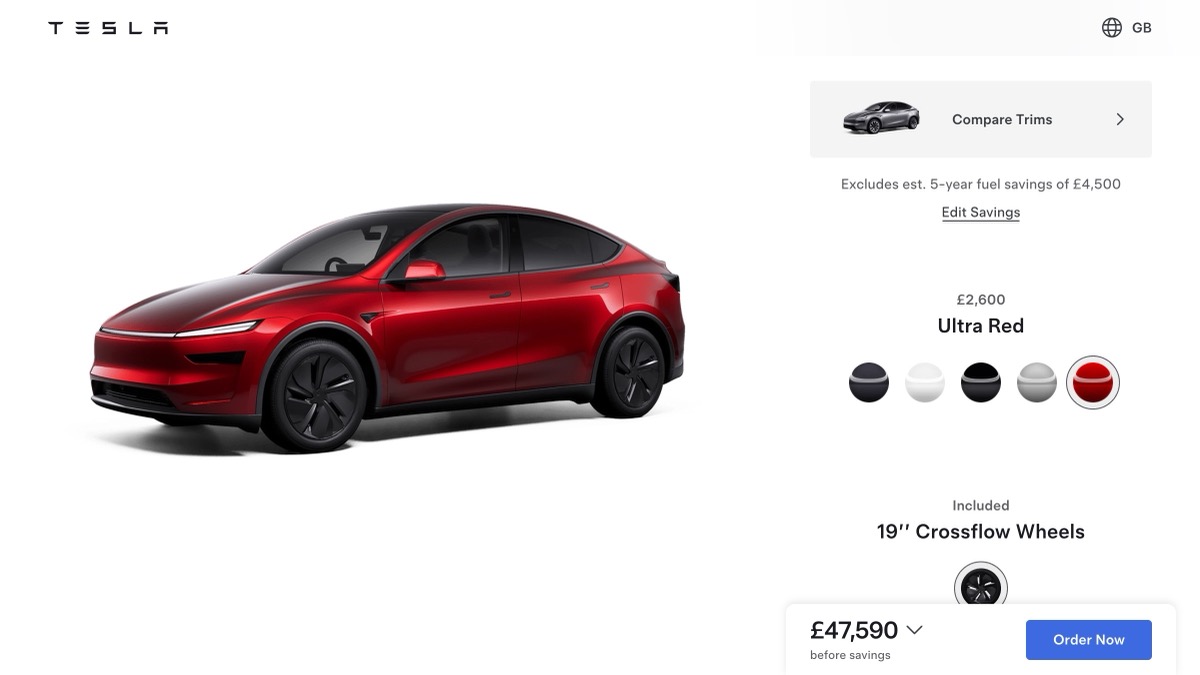
Task: Open the Edit Savings link
Action: pyautogui.click(x=981, y=212)
